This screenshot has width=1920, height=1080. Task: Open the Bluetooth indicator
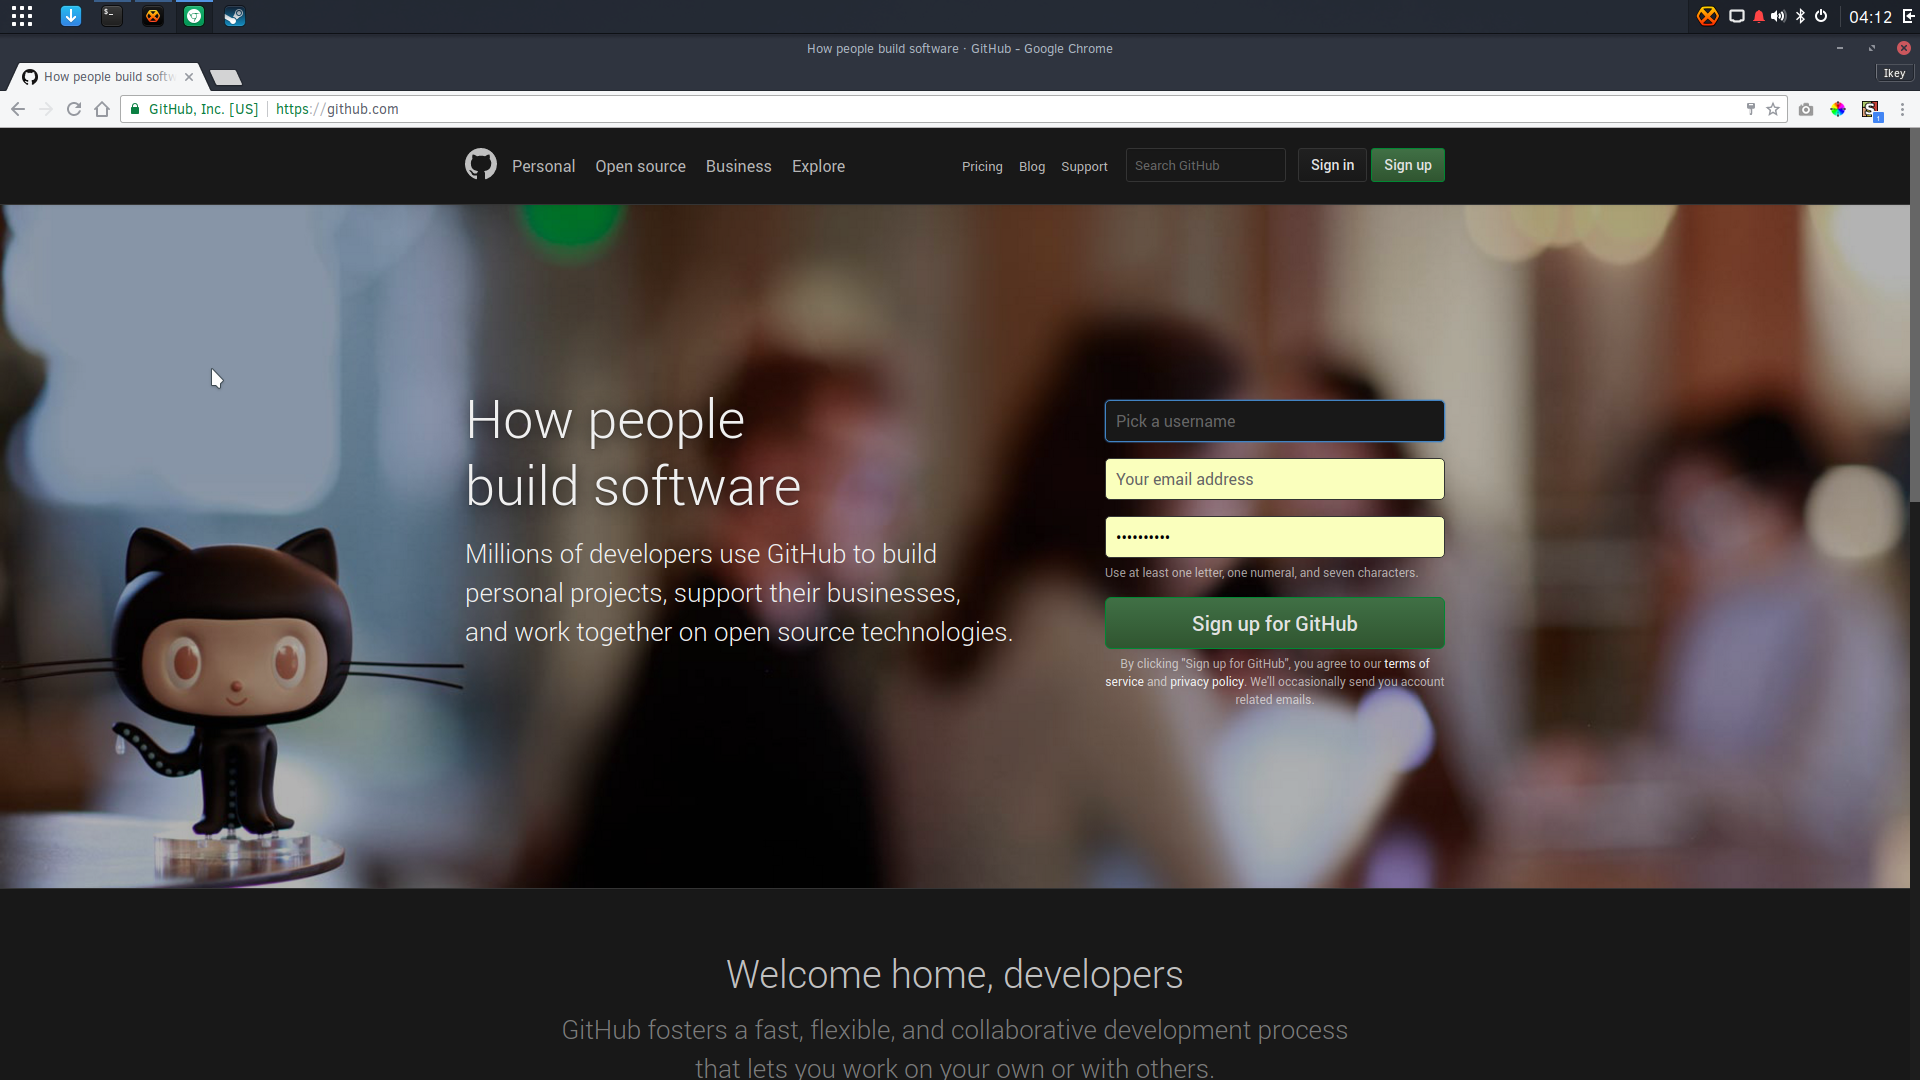[x=1800, y=16]
